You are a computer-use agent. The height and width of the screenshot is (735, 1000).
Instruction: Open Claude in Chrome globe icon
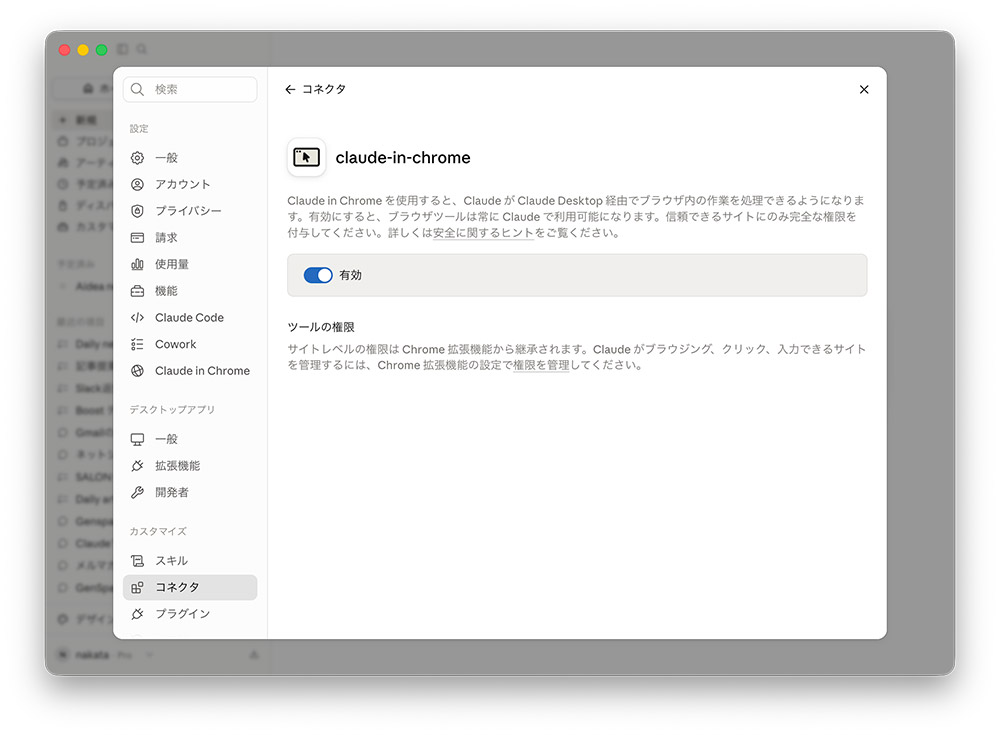pos(137,371)
